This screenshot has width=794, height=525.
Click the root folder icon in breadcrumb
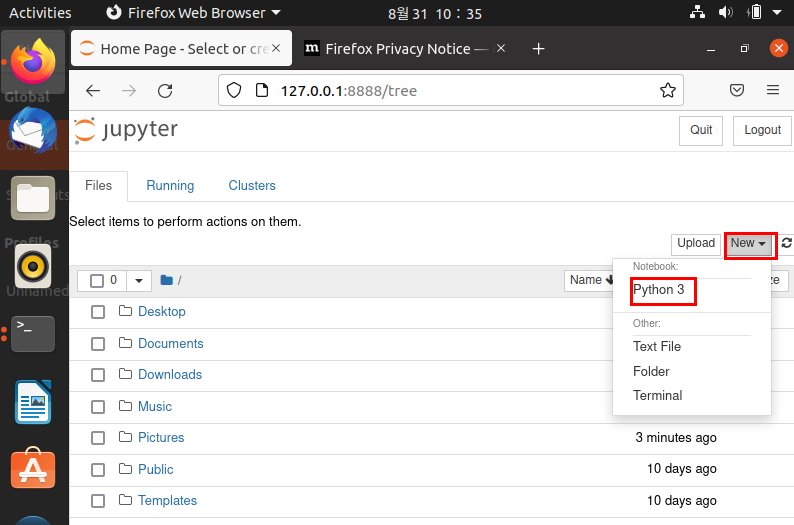click(167, 280)
